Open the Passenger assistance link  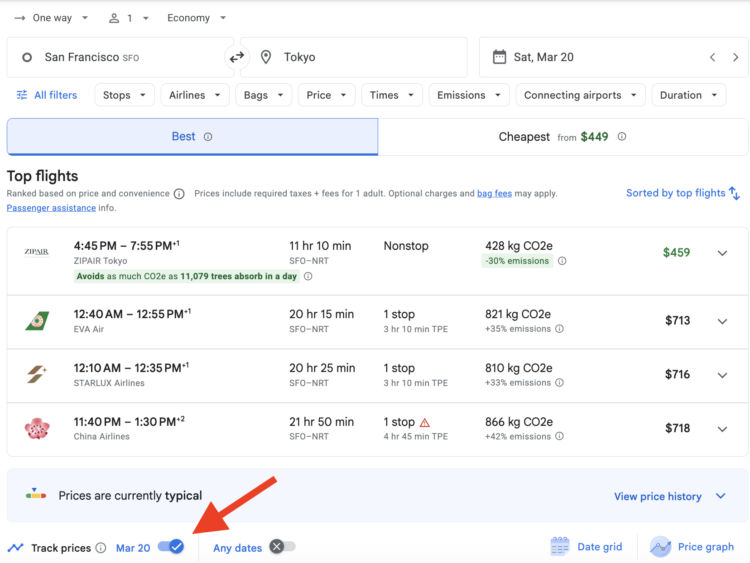coord(51,208)
